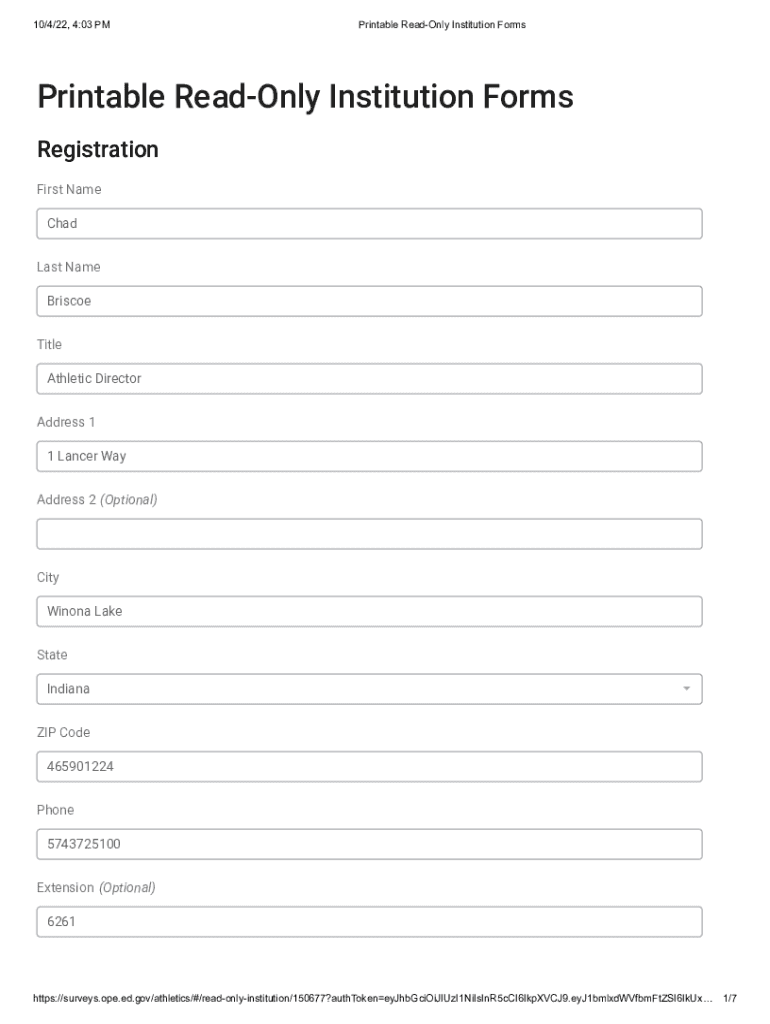Image resolution: width=770 pixels, height=1024 pixels.
Task: Click the small page title in top header
Action: pyautogui.click(x=441, y=24)
